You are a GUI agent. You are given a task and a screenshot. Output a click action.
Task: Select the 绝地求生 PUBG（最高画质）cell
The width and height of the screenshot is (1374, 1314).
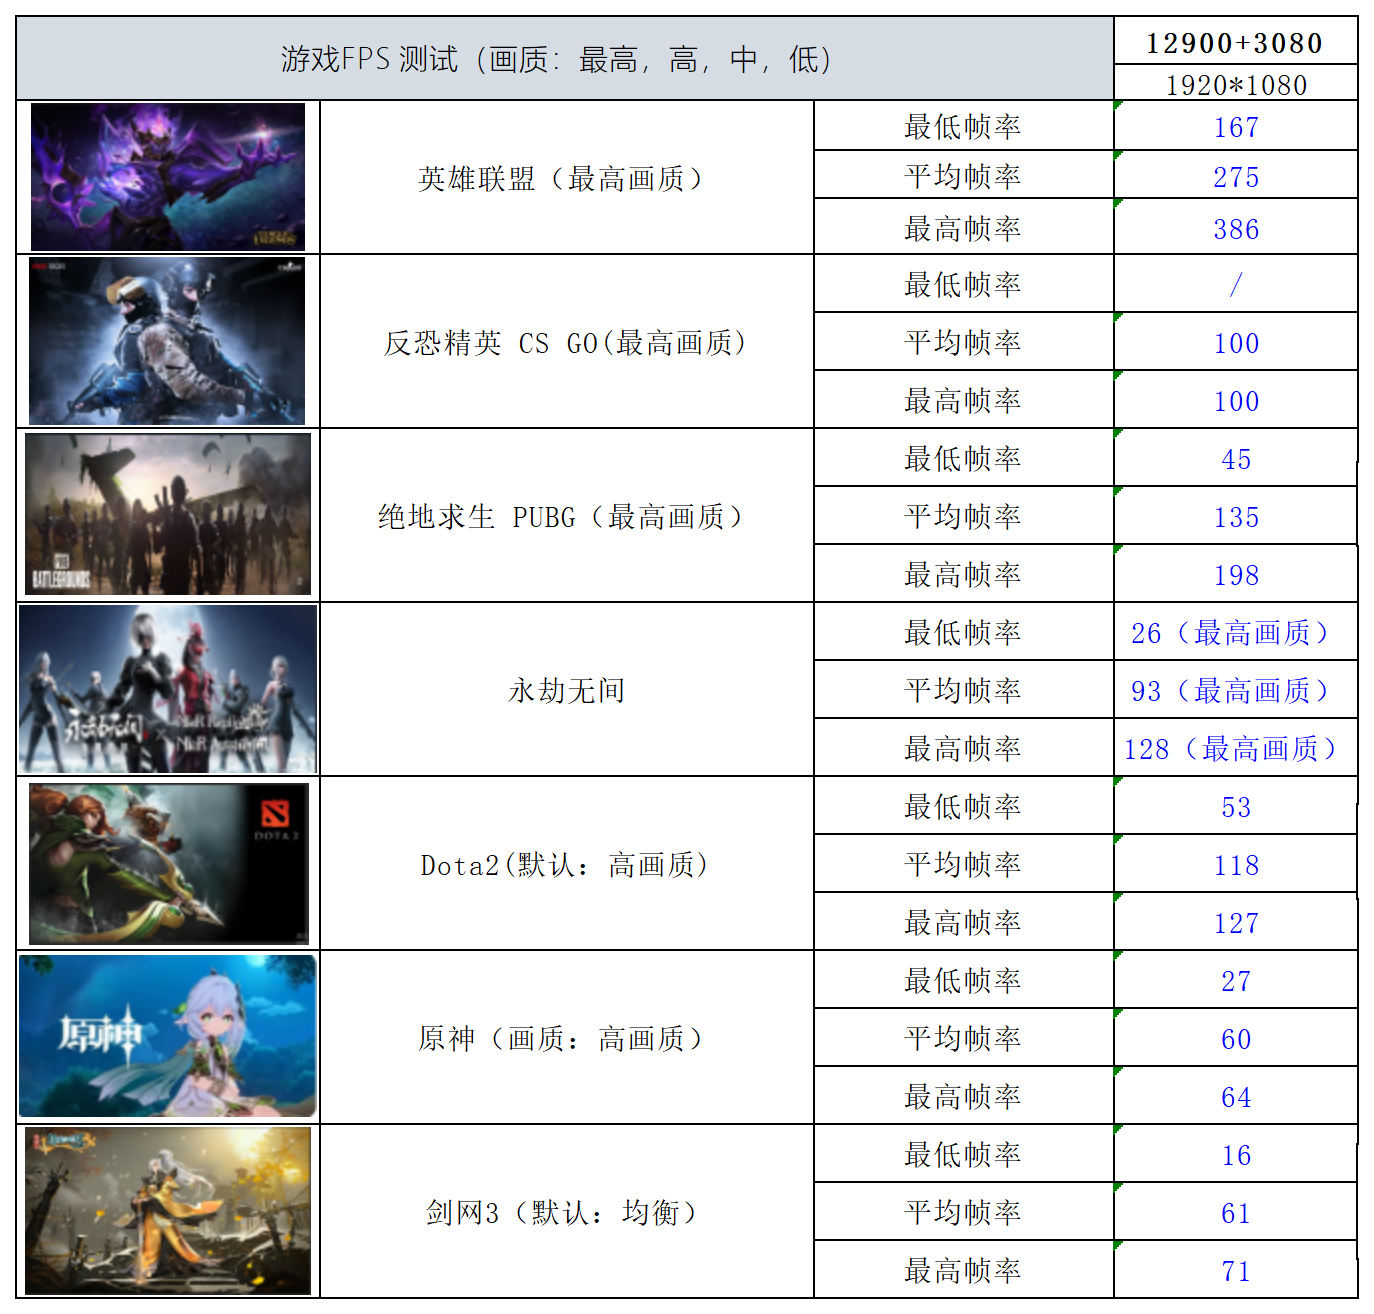[567, 516]
